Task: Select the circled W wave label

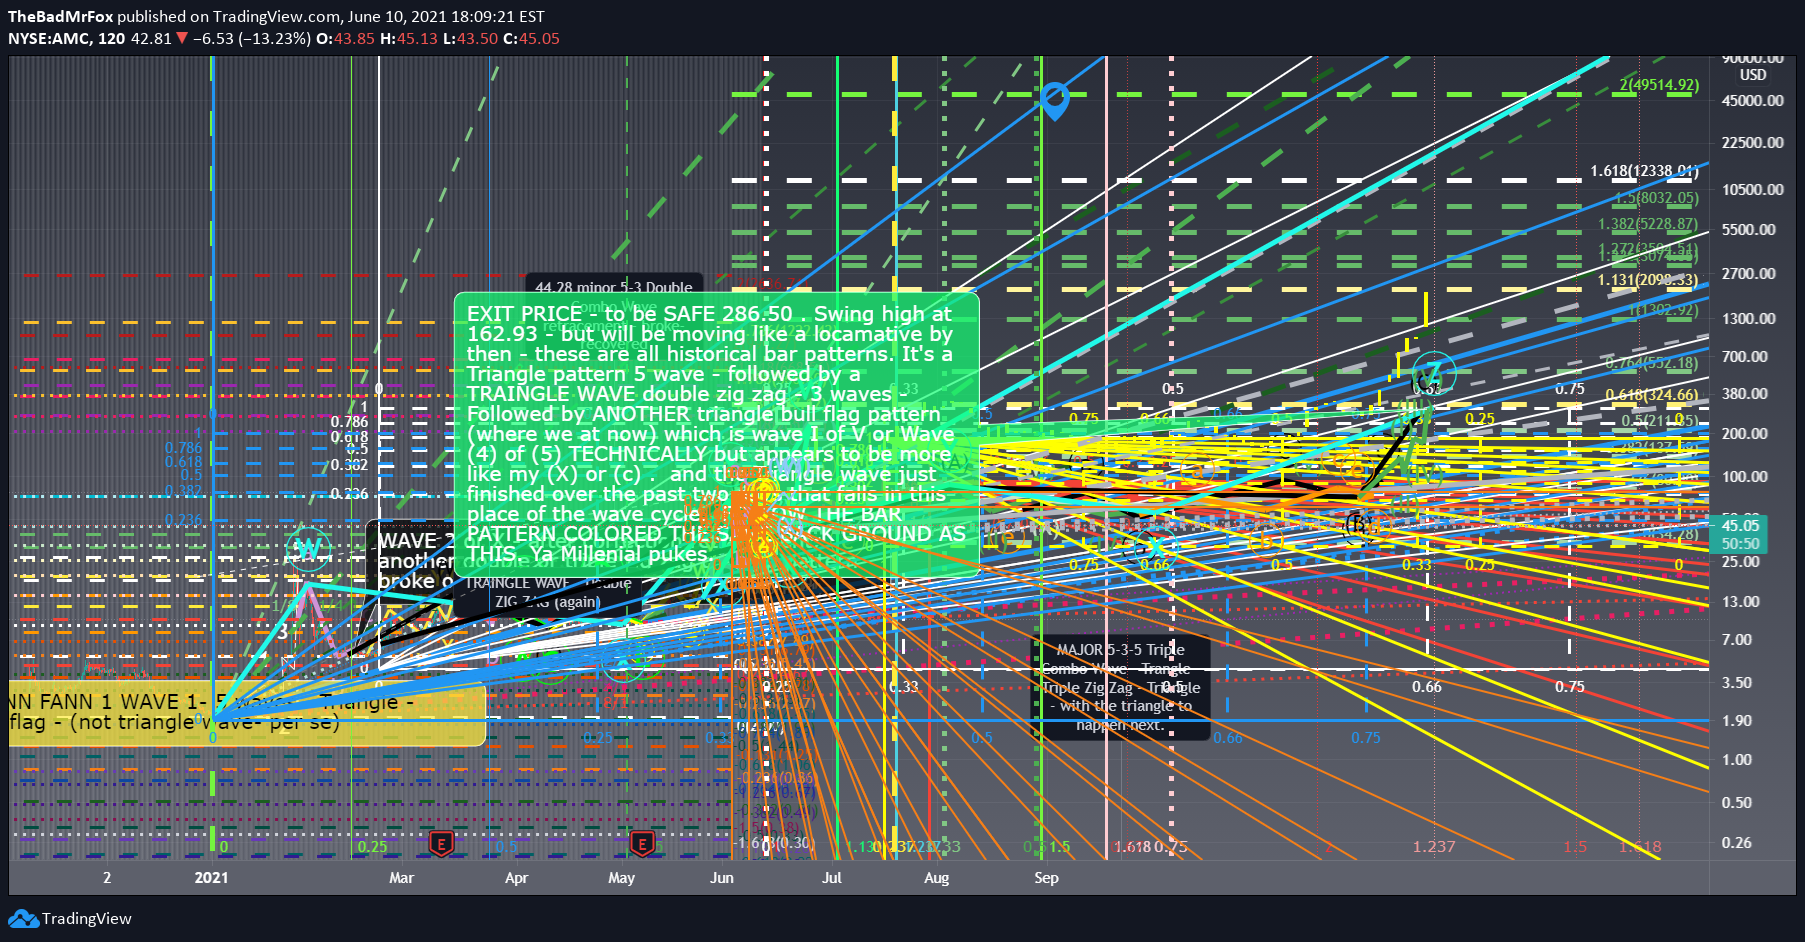Action: 308,548
